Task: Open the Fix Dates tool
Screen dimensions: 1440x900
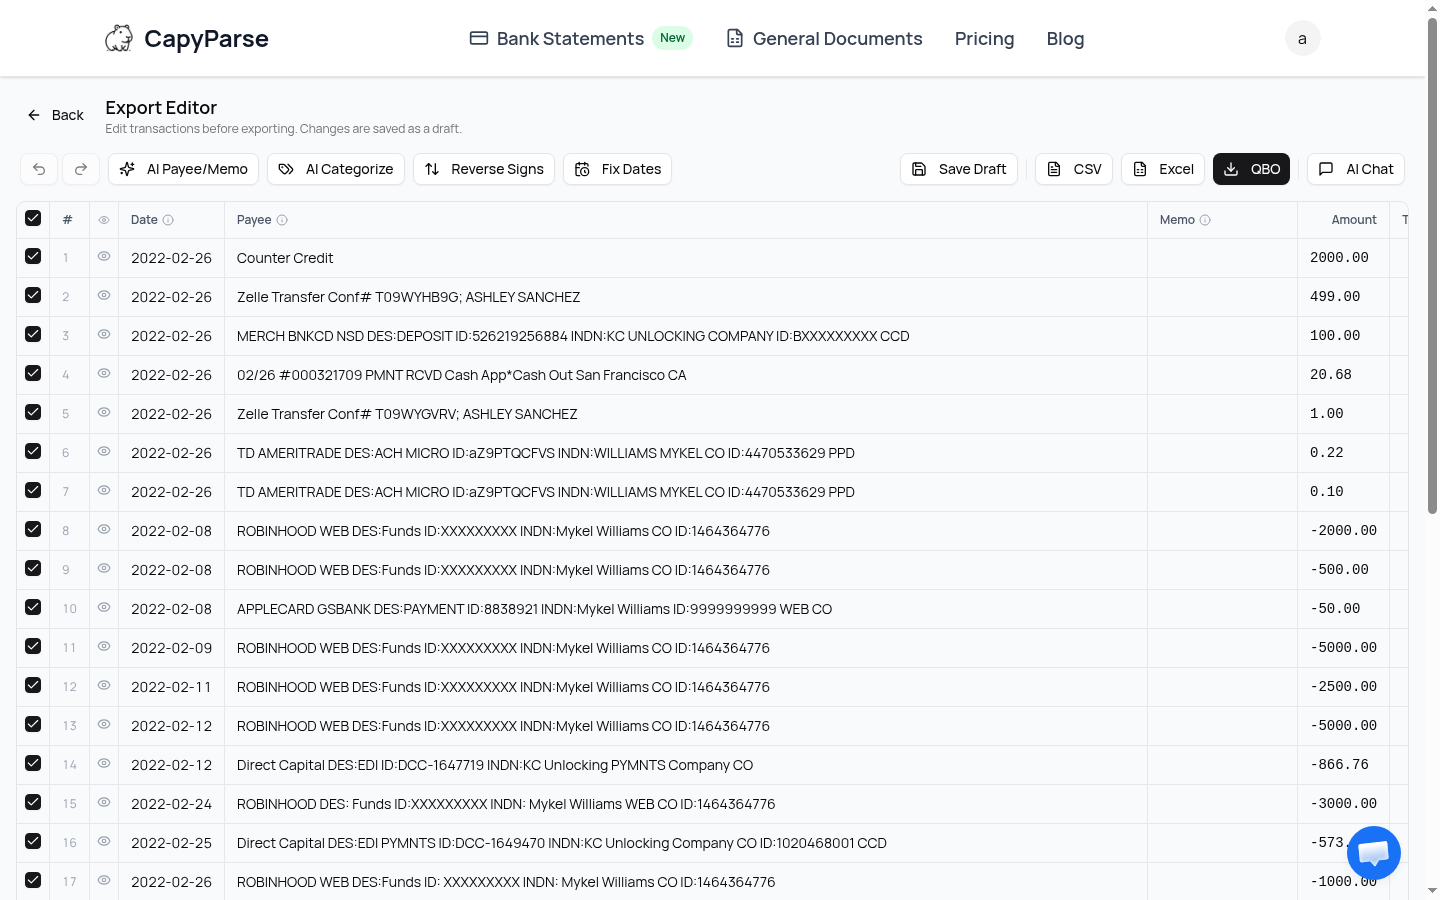Action: click(617, 169)
